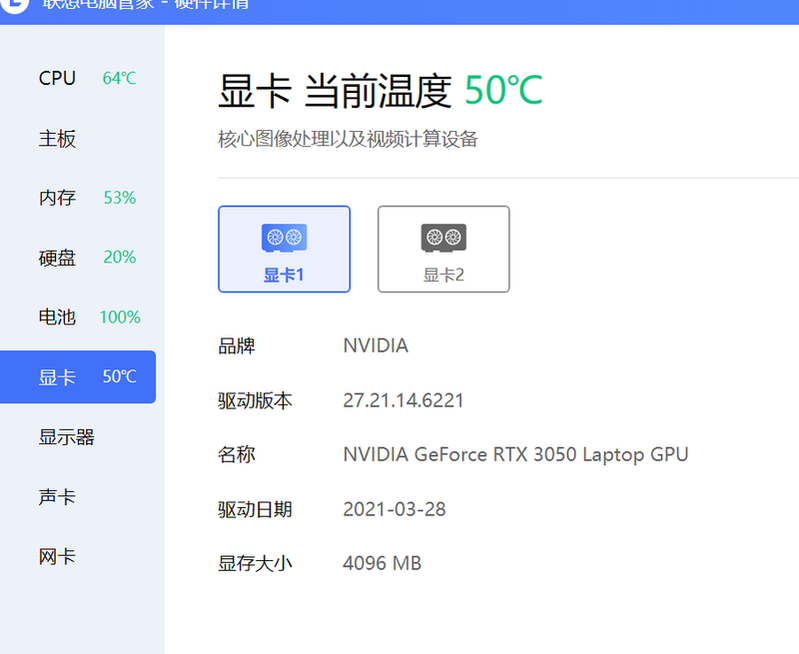The height and width of the screenshot is (654, 799).
Task: Click the 名称 name label
Action: pos(236,455)
